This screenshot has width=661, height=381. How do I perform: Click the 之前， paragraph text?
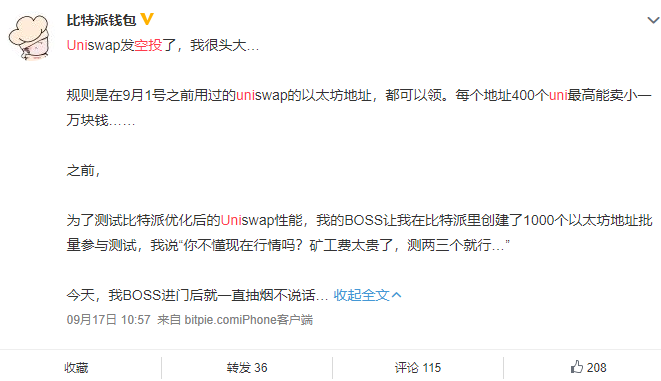click(x=83, y=170)
